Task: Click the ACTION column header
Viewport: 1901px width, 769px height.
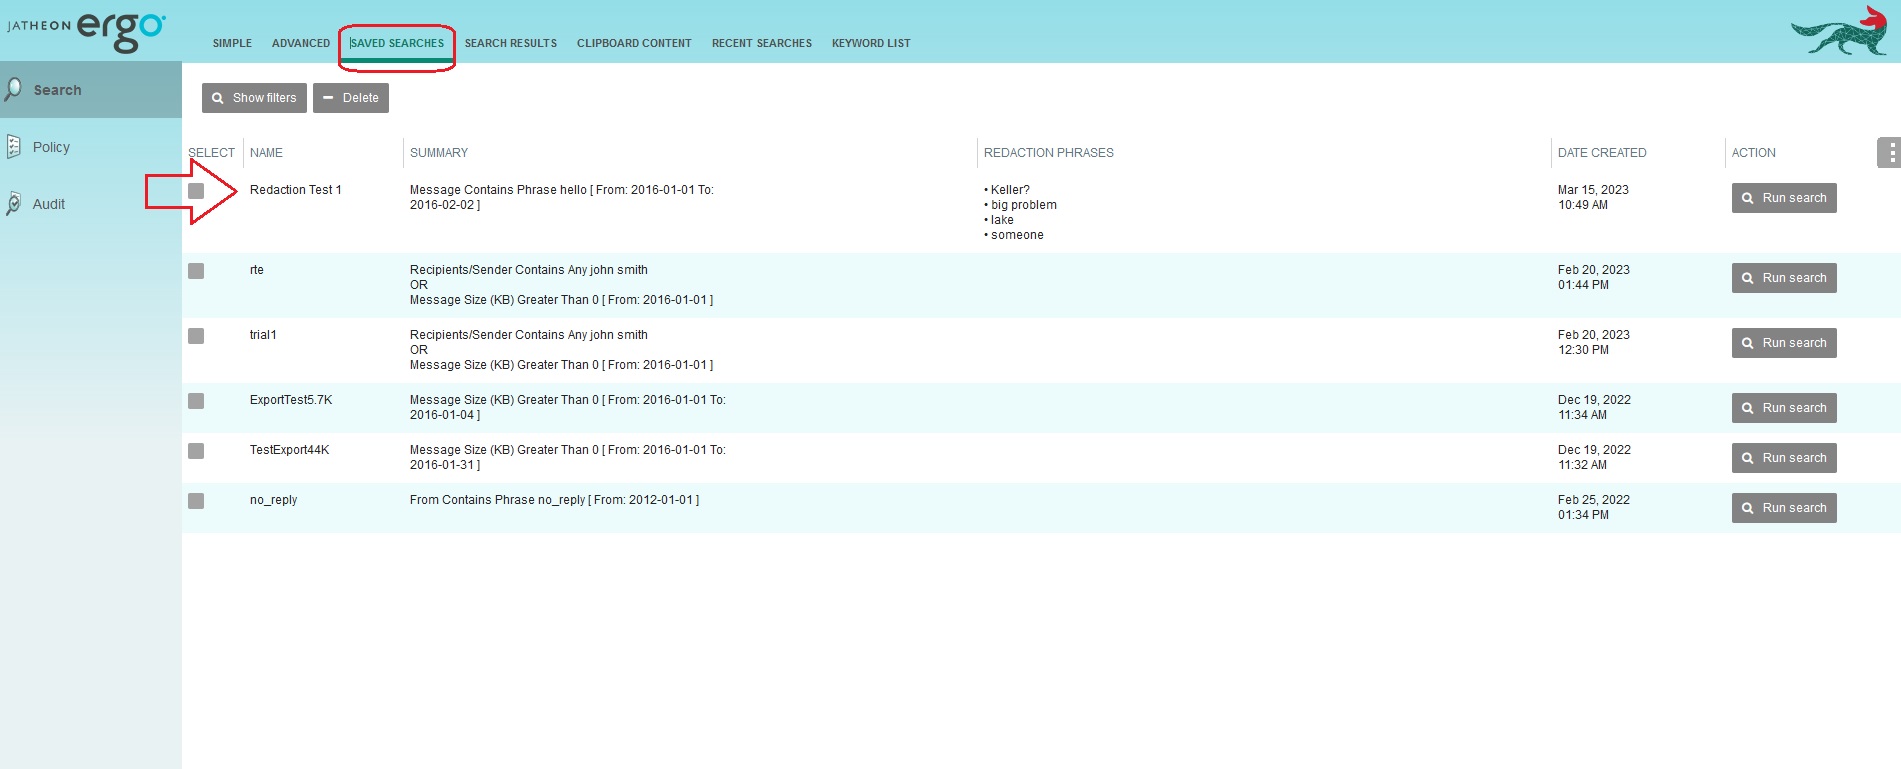Action: (1754, 153)
